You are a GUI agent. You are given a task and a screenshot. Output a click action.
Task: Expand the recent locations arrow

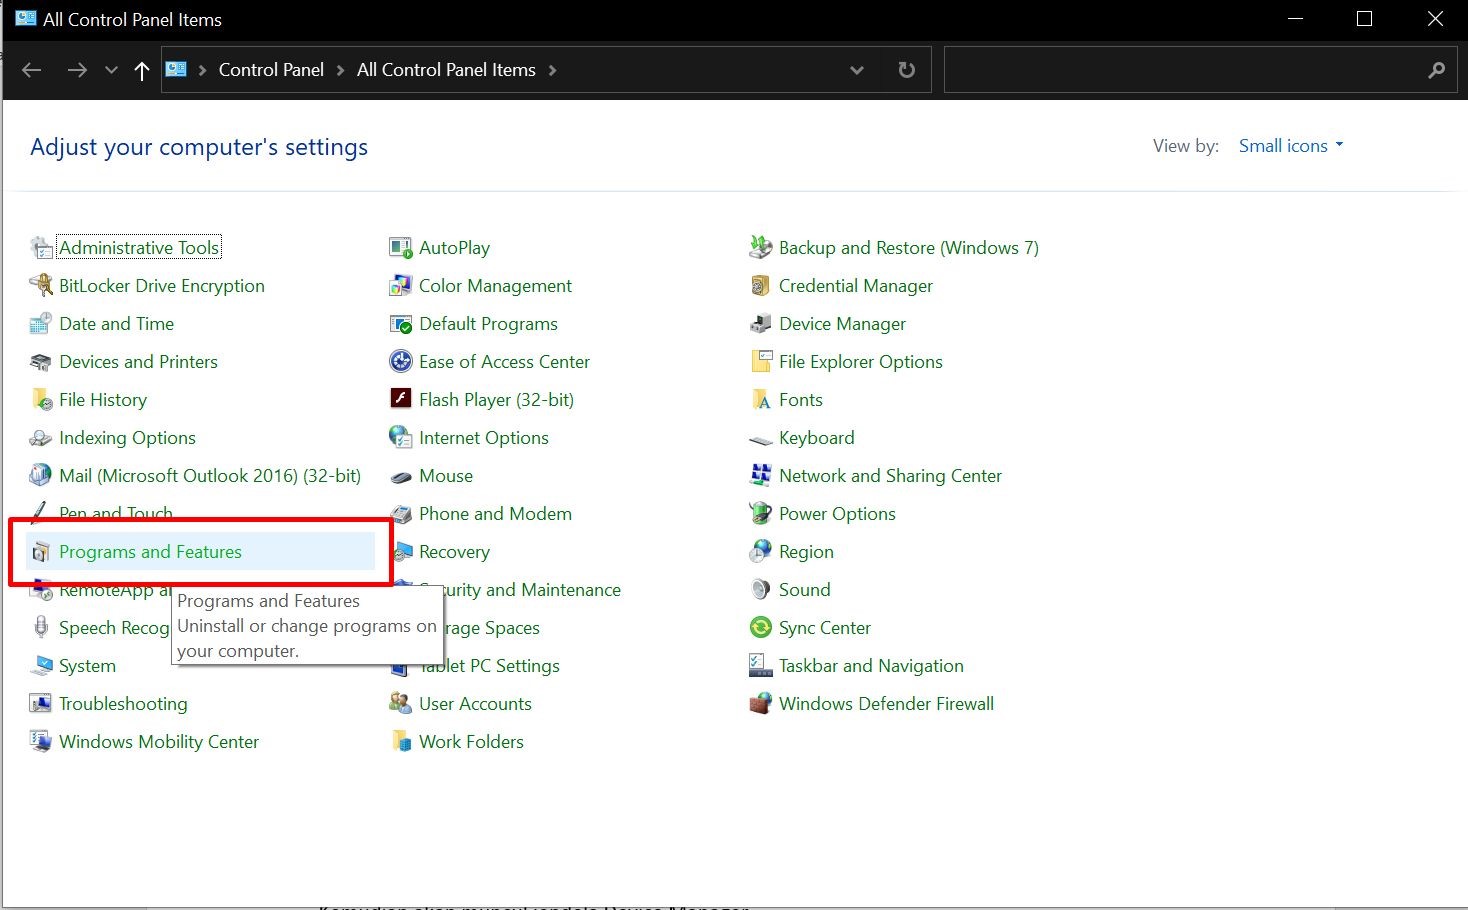(x=111, y=70)
